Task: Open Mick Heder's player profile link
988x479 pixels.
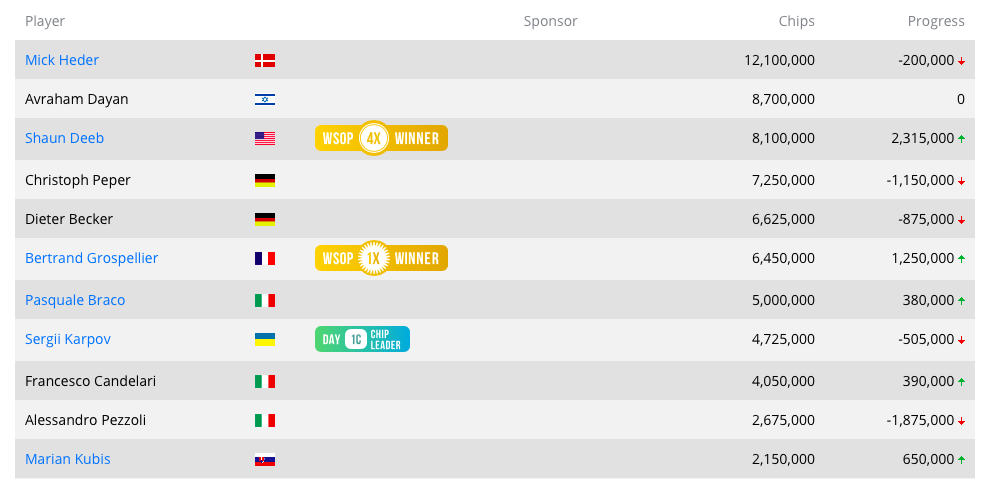Action: 62,61
